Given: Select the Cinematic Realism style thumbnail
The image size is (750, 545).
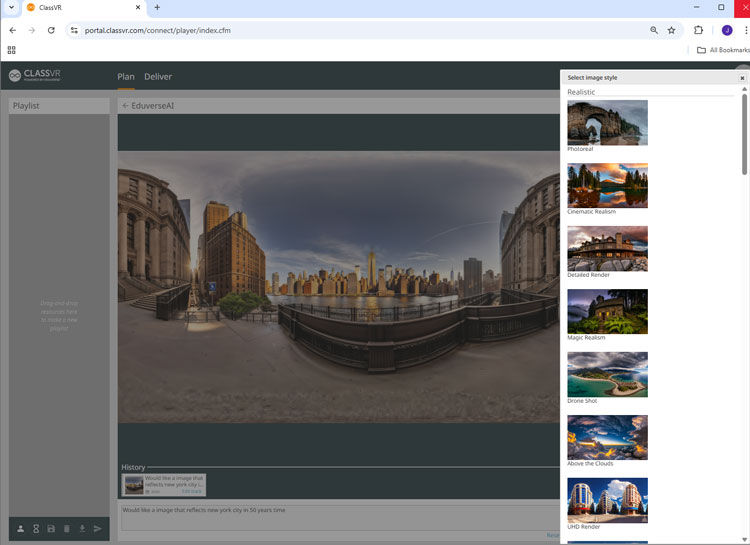Looking at the screenshot, I should (607, 185).
